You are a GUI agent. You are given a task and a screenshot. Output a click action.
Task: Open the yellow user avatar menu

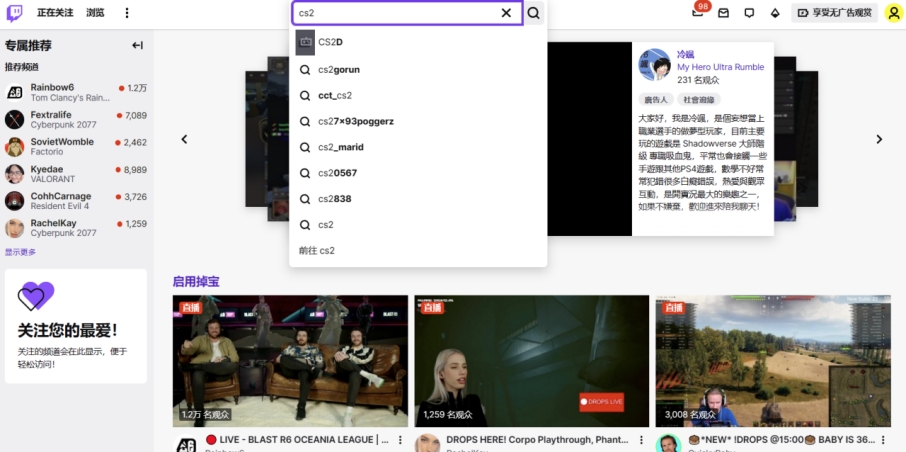coord(893,13)
